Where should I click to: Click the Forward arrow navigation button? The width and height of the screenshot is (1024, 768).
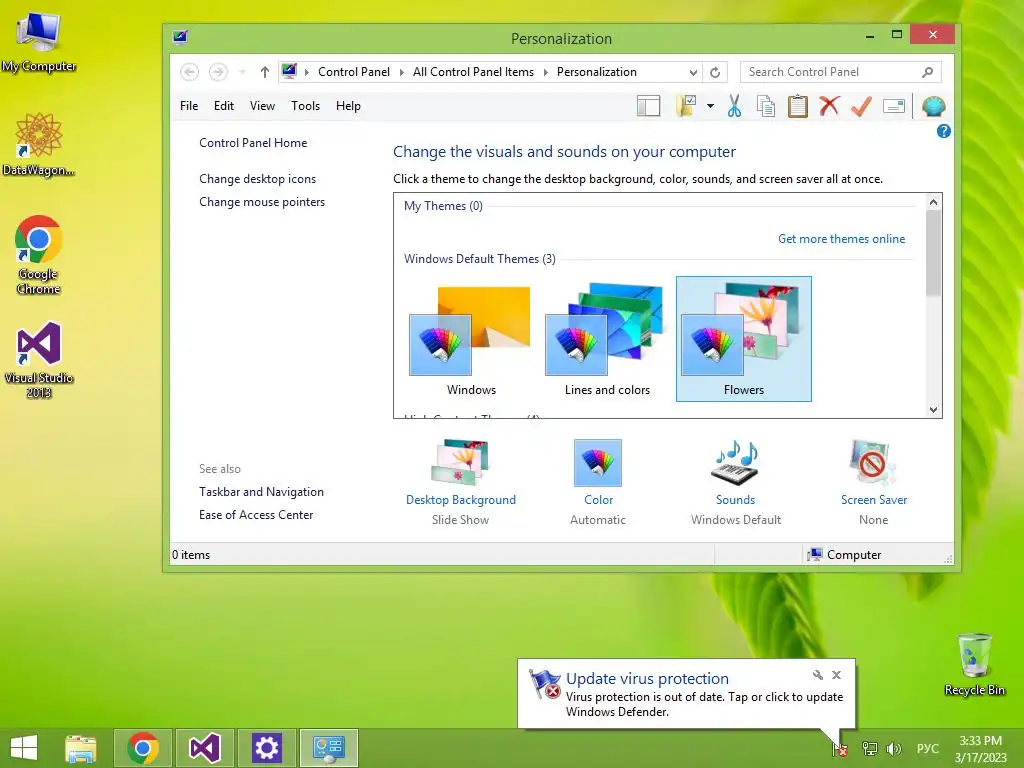click(218, 72)
